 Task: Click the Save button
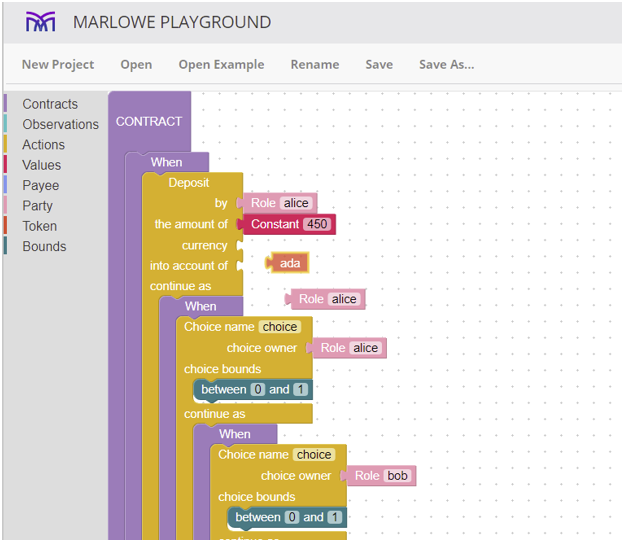(x=379, y=64)
